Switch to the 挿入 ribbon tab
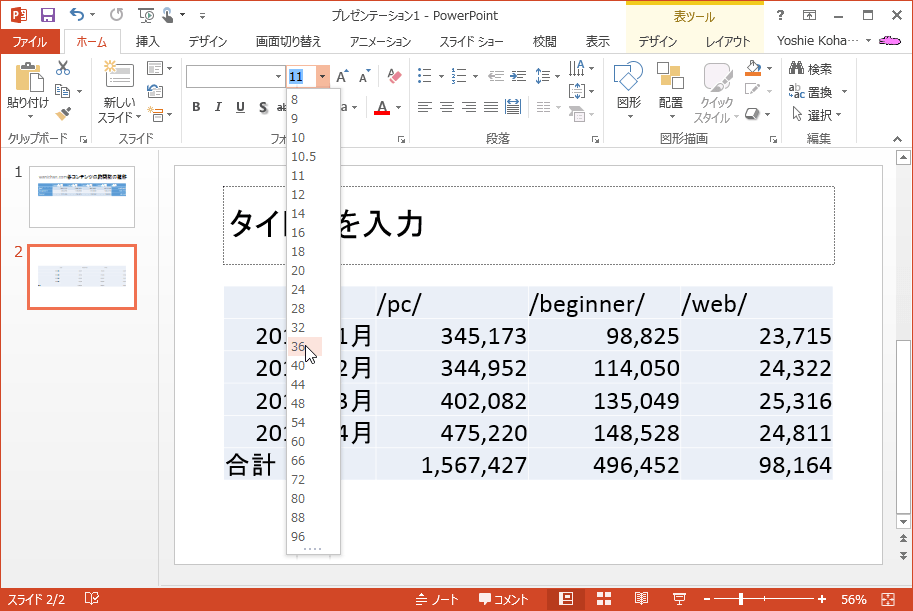 [x=147, y=41]
